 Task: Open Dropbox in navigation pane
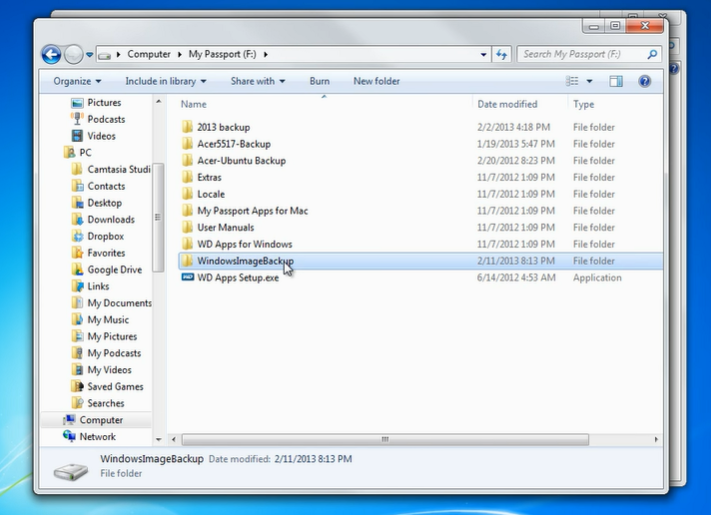tap(105, 237)
